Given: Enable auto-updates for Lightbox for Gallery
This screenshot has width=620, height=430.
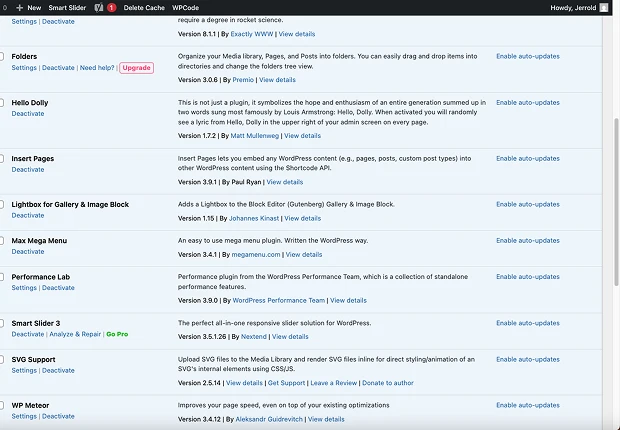Looking at the screenshot, I should click(x=528, y=204).
